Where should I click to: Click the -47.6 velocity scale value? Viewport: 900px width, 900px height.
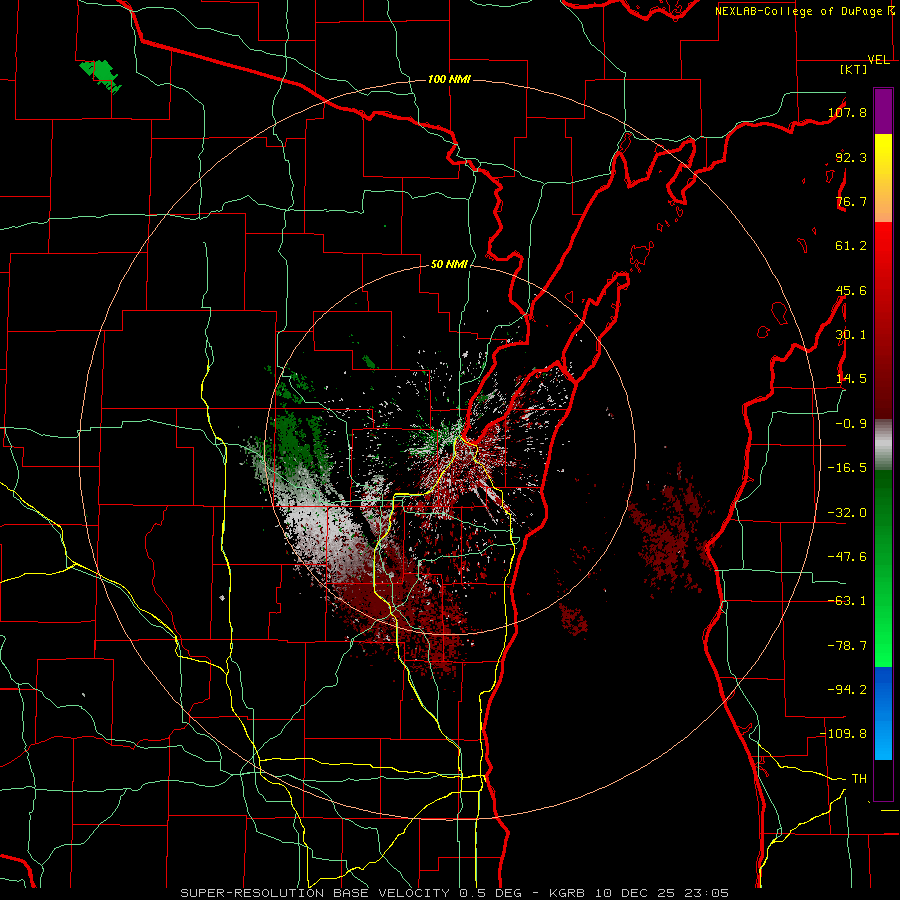click(x=847, y=557)
